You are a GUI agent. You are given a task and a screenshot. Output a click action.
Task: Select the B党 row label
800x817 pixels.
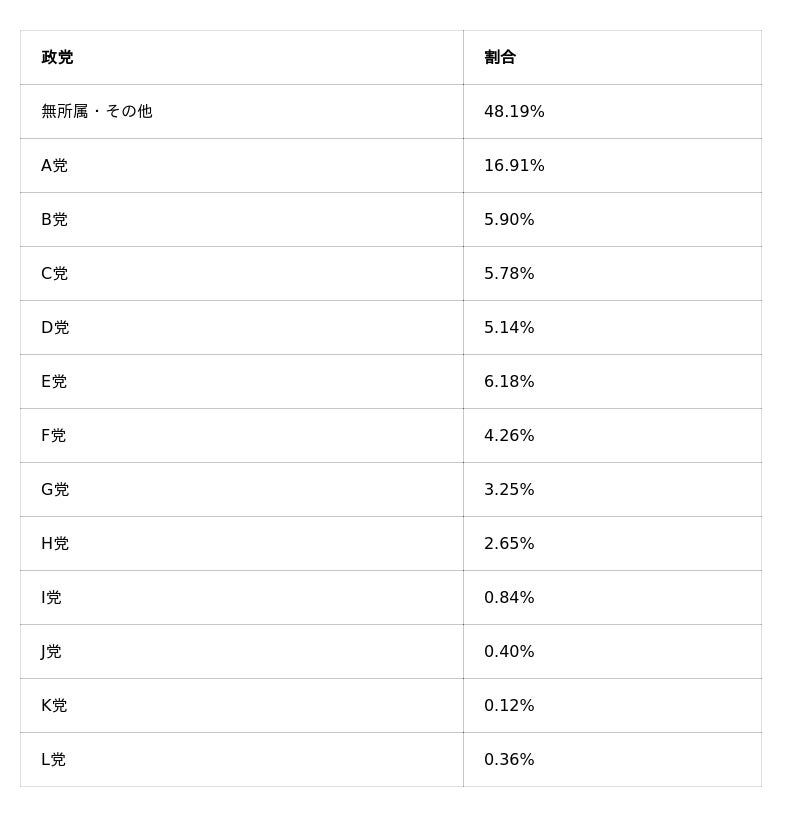[54, 220]
